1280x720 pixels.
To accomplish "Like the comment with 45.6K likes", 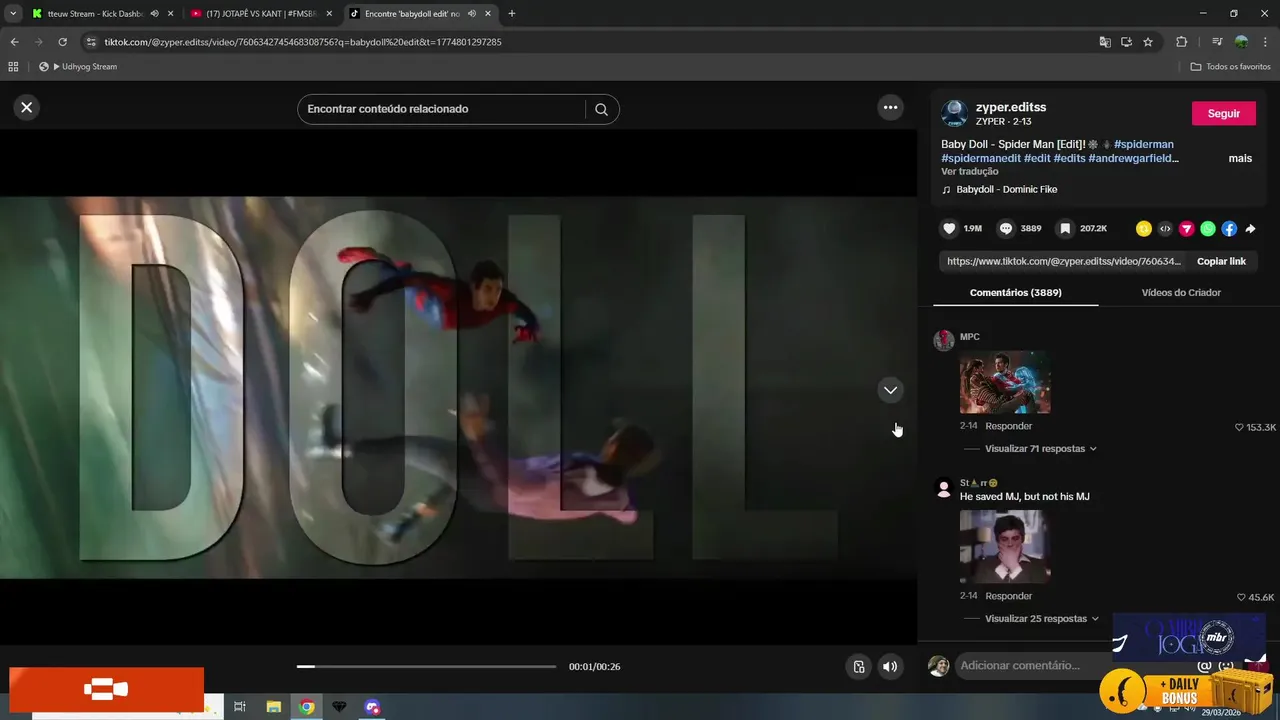I will pyautogui.click(x=1241, y=598).
